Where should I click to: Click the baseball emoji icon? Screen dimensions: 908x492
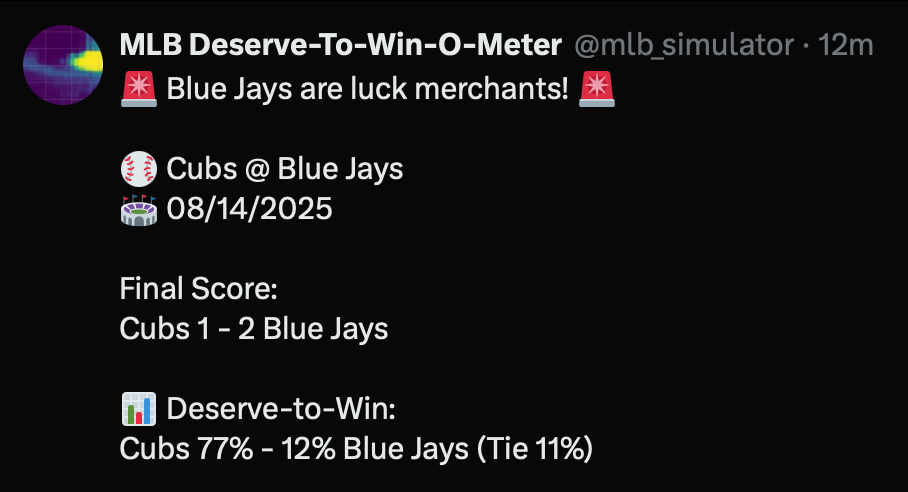137,168
